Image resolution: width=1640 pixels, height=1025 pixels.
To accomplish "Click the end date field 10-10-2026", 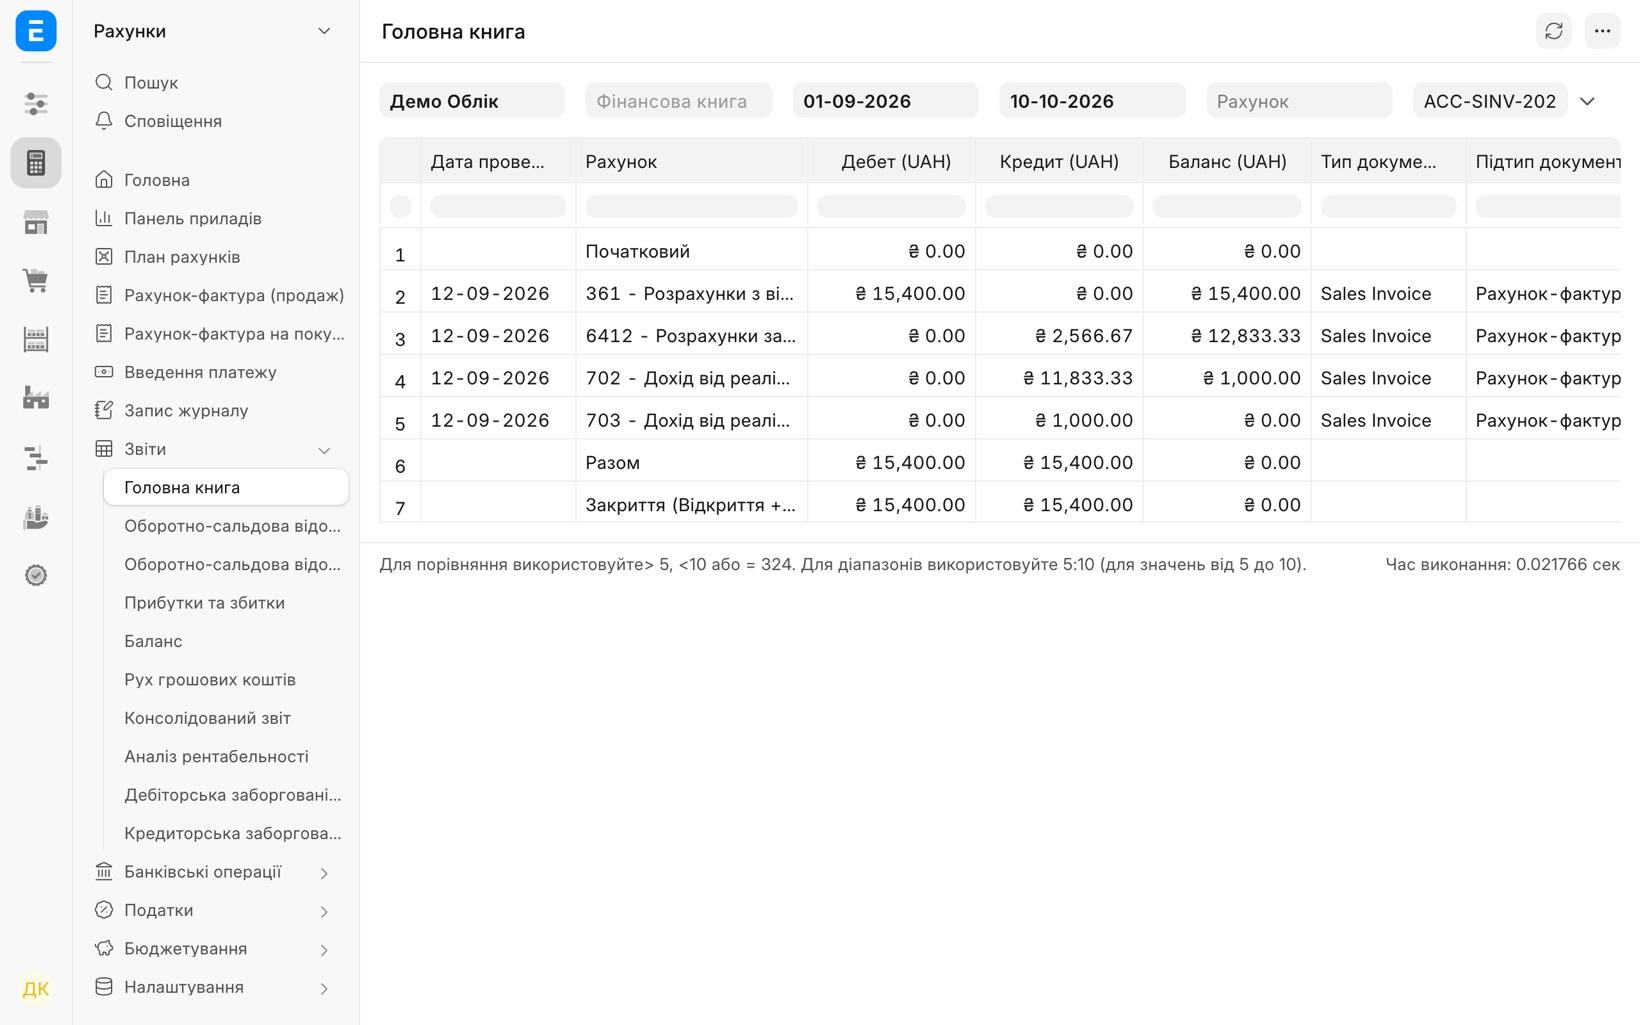I will click(1092, 100).
